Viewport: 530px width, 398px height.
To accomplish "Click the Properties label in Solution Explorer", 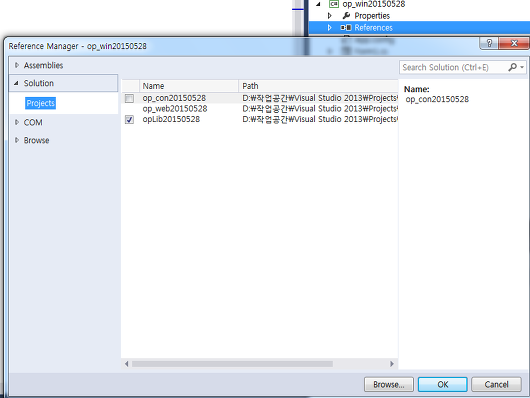I will [x=372, y=16].
